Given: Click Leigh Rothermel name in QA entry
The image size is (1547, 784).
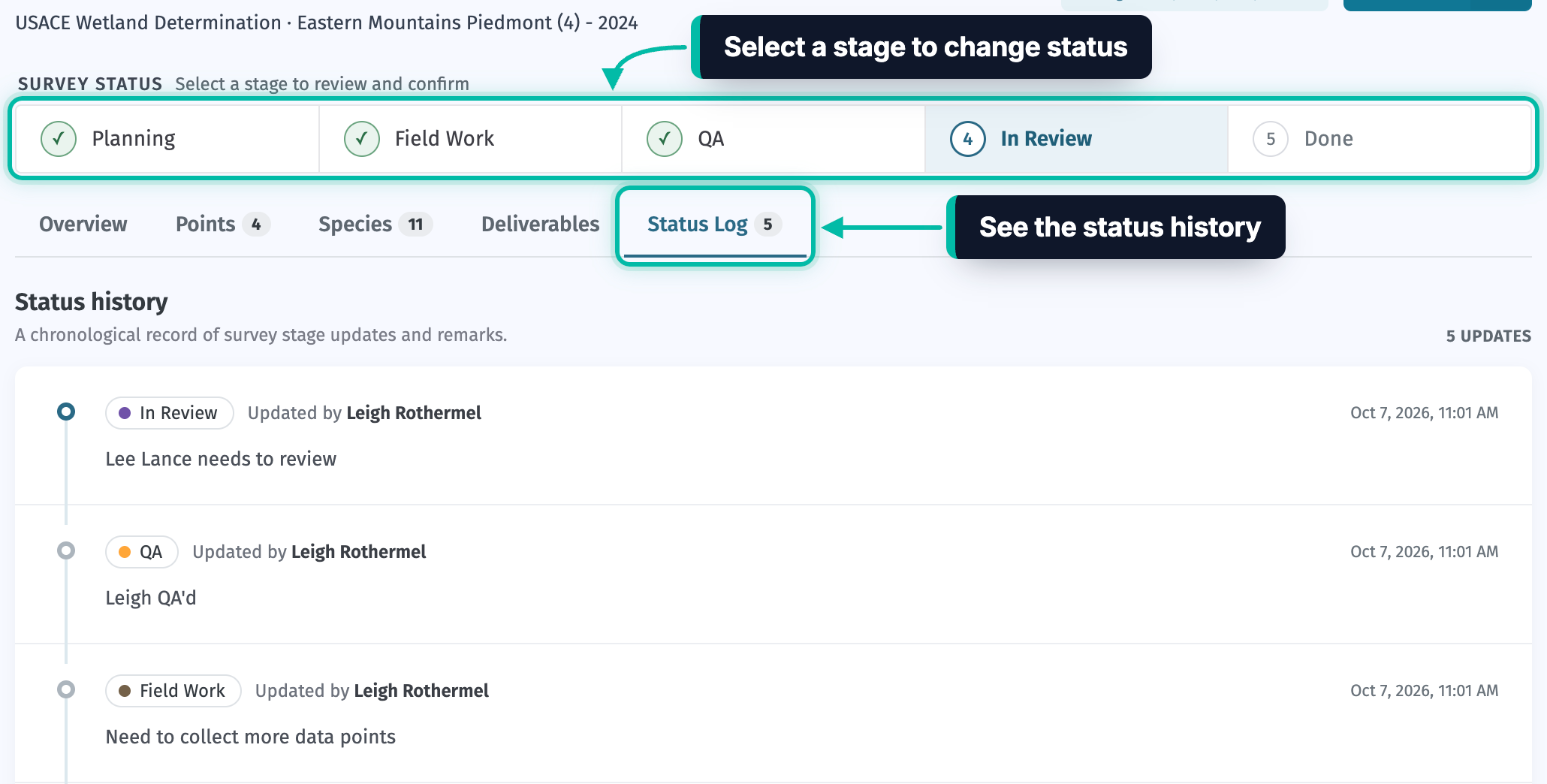Looking at the screenshot, I should click(x=359, y=552).
